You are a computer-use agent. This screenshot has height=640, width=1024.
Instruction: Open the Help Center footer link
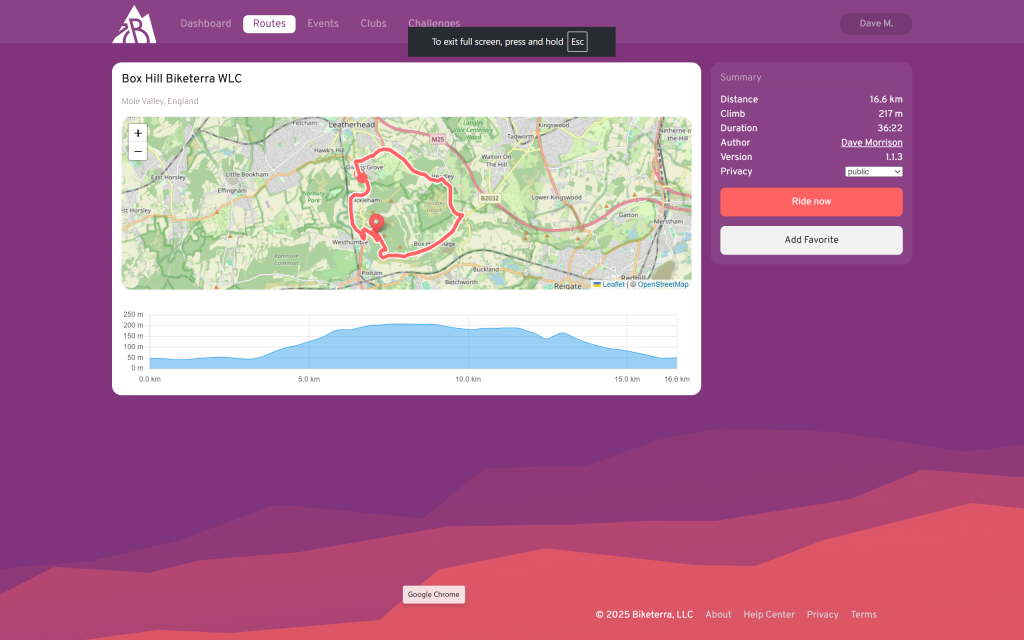(769, 615)
